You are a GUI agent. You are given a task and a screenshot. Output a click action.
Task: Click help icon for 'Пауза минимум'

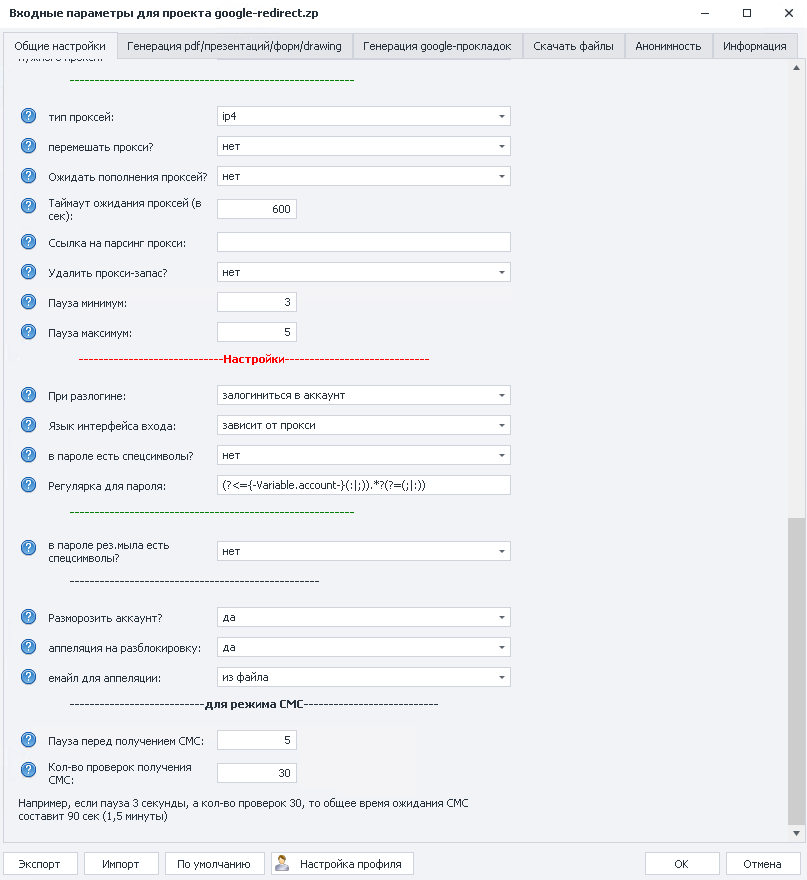point(28,302)
